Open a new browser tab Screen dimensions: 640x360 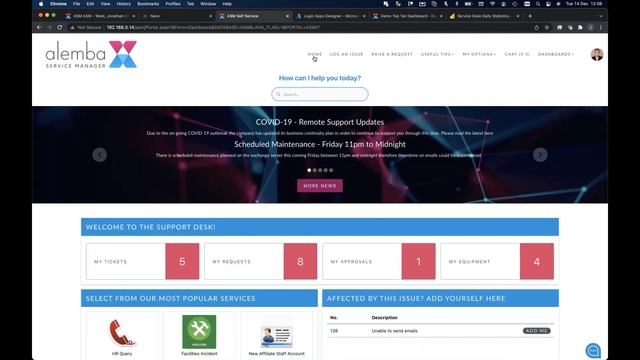coord(530,16)
